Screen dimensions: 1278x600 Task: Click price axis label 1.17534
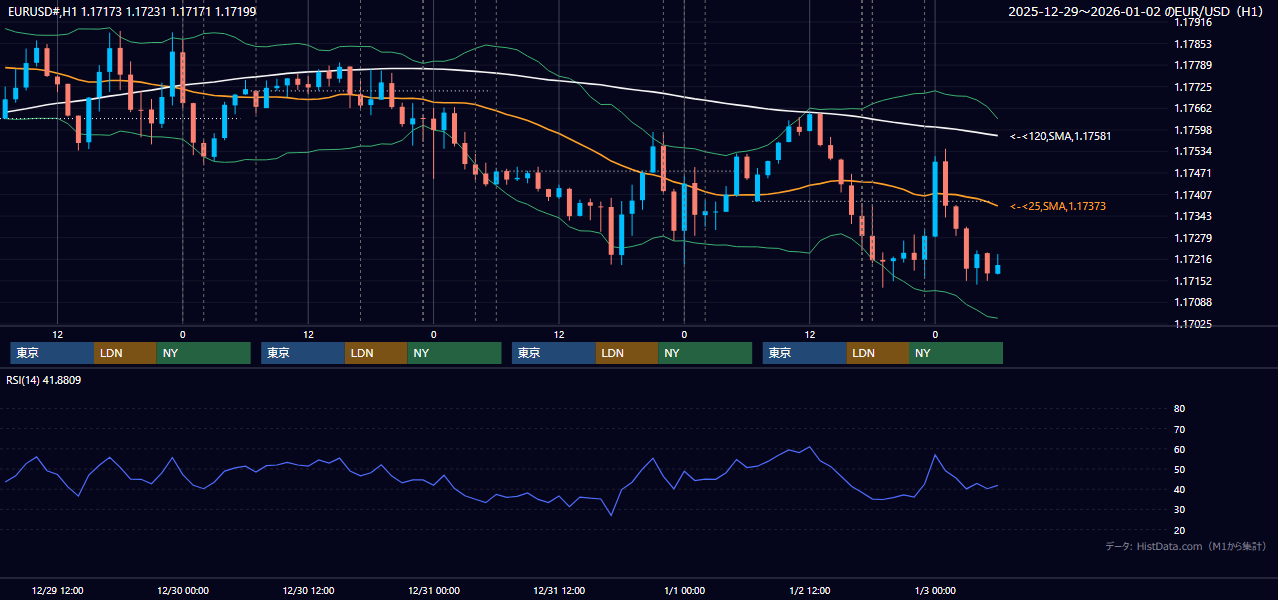1192,151
